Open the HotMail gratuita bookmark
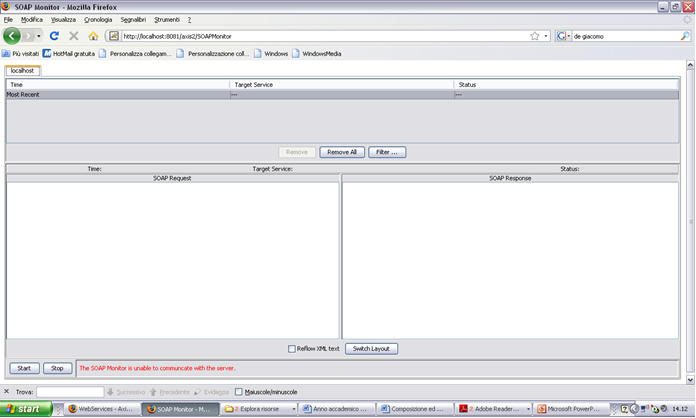The image size is (696, 418). coord(69,53)
